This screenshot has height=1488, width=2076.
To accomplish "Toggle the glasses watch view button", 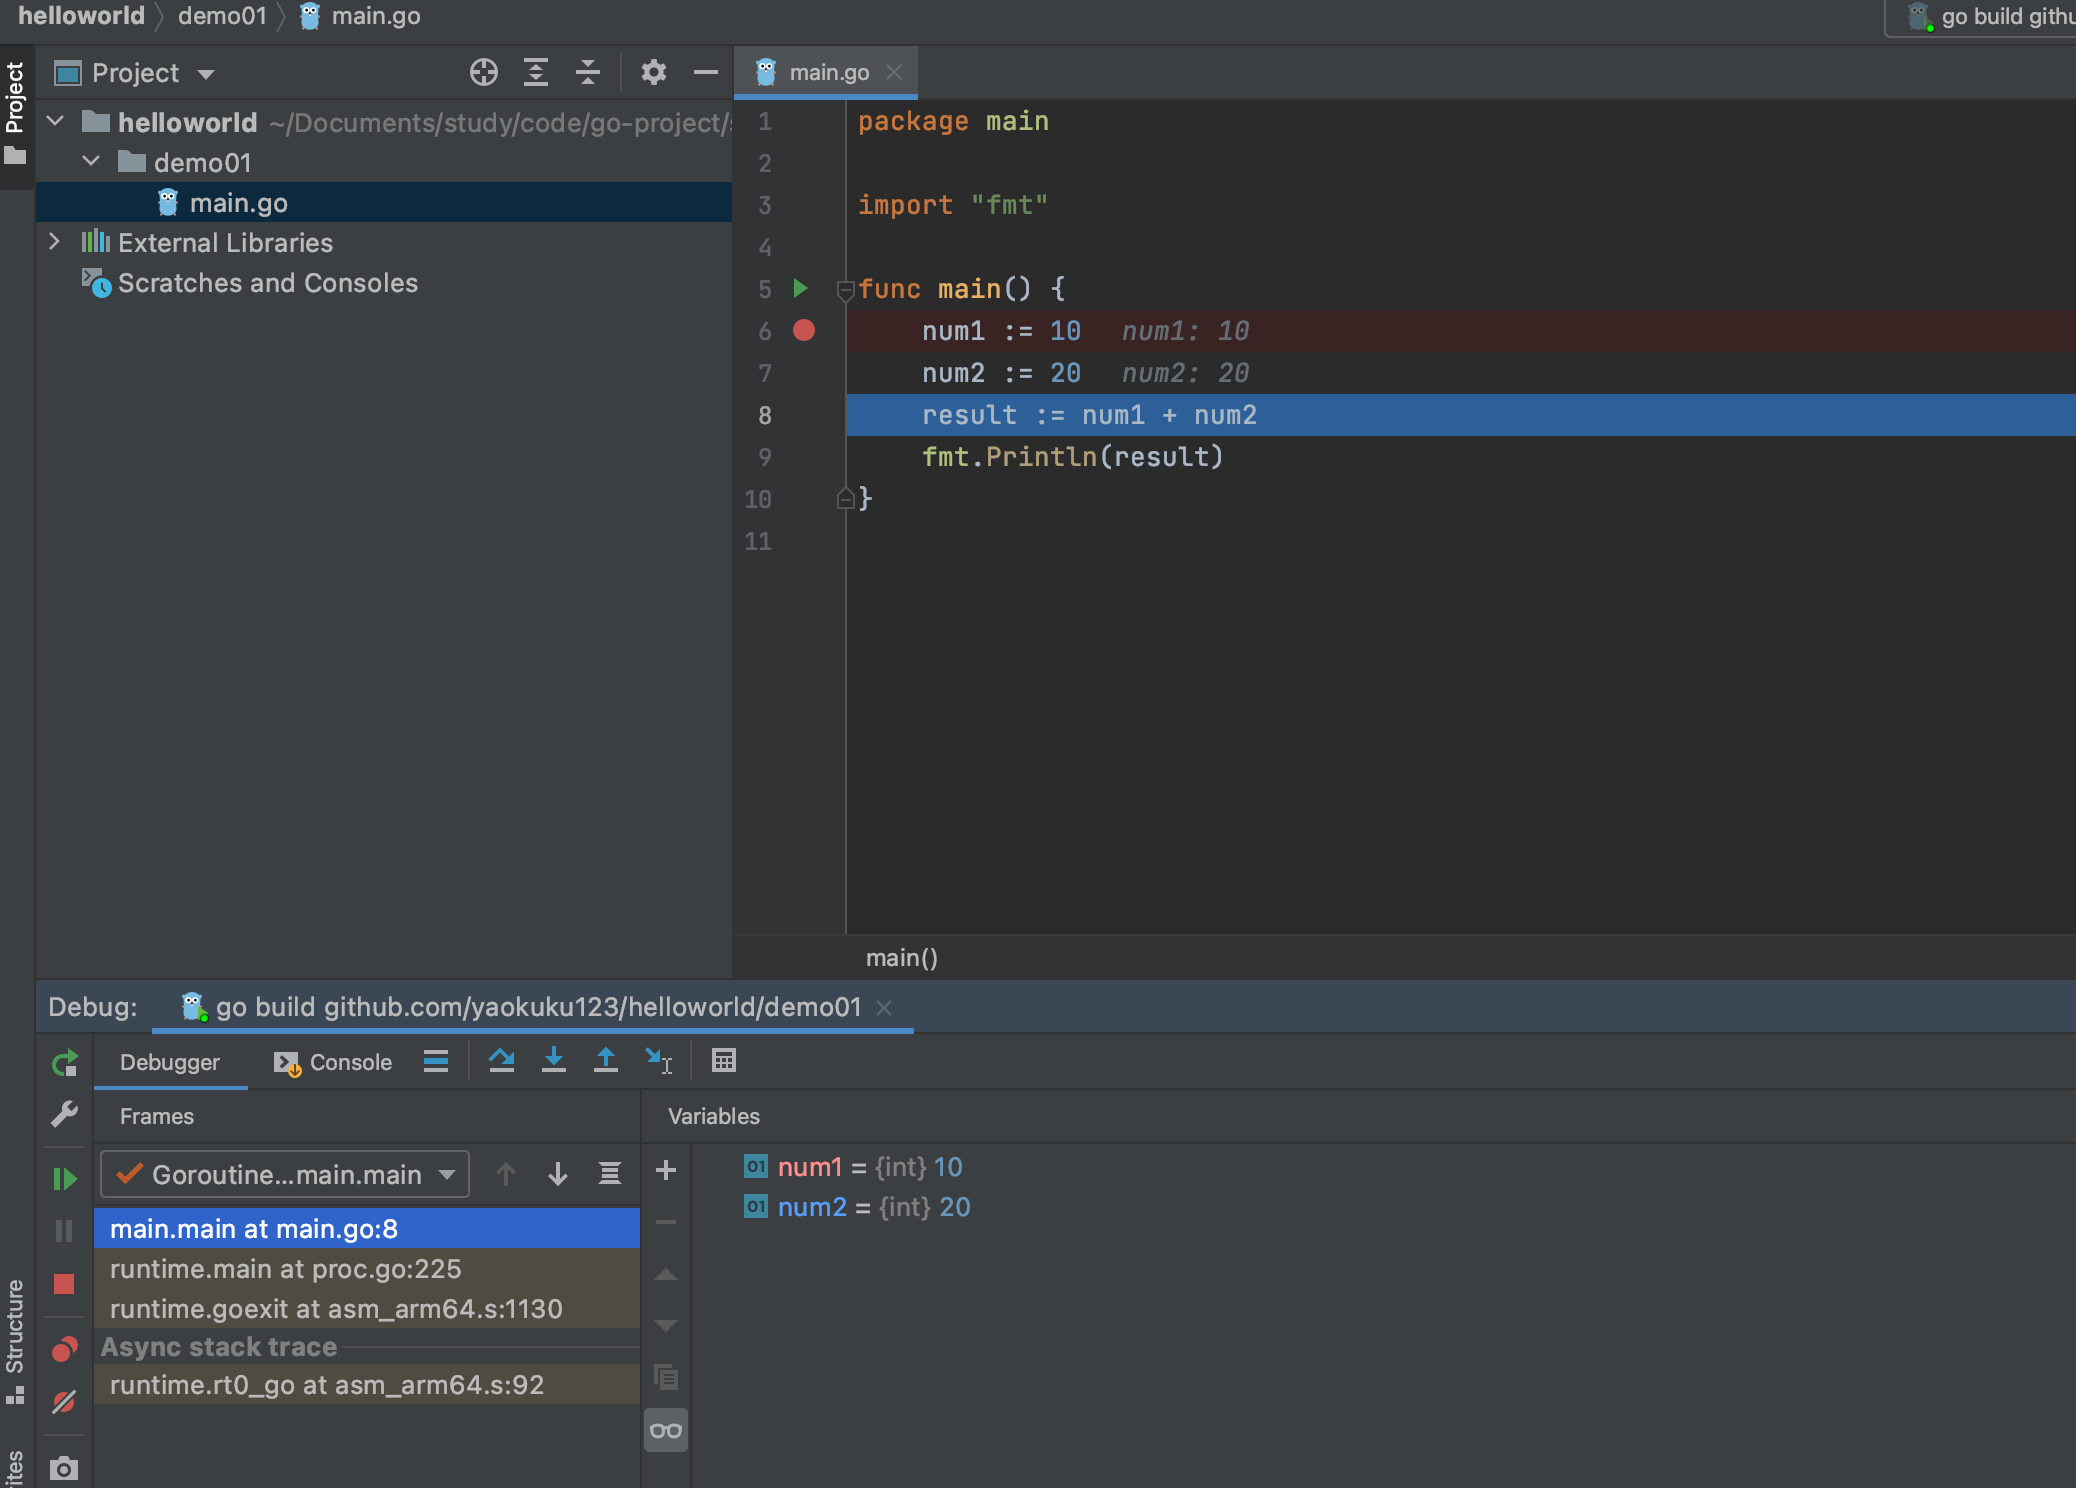I will point(666,1431).
